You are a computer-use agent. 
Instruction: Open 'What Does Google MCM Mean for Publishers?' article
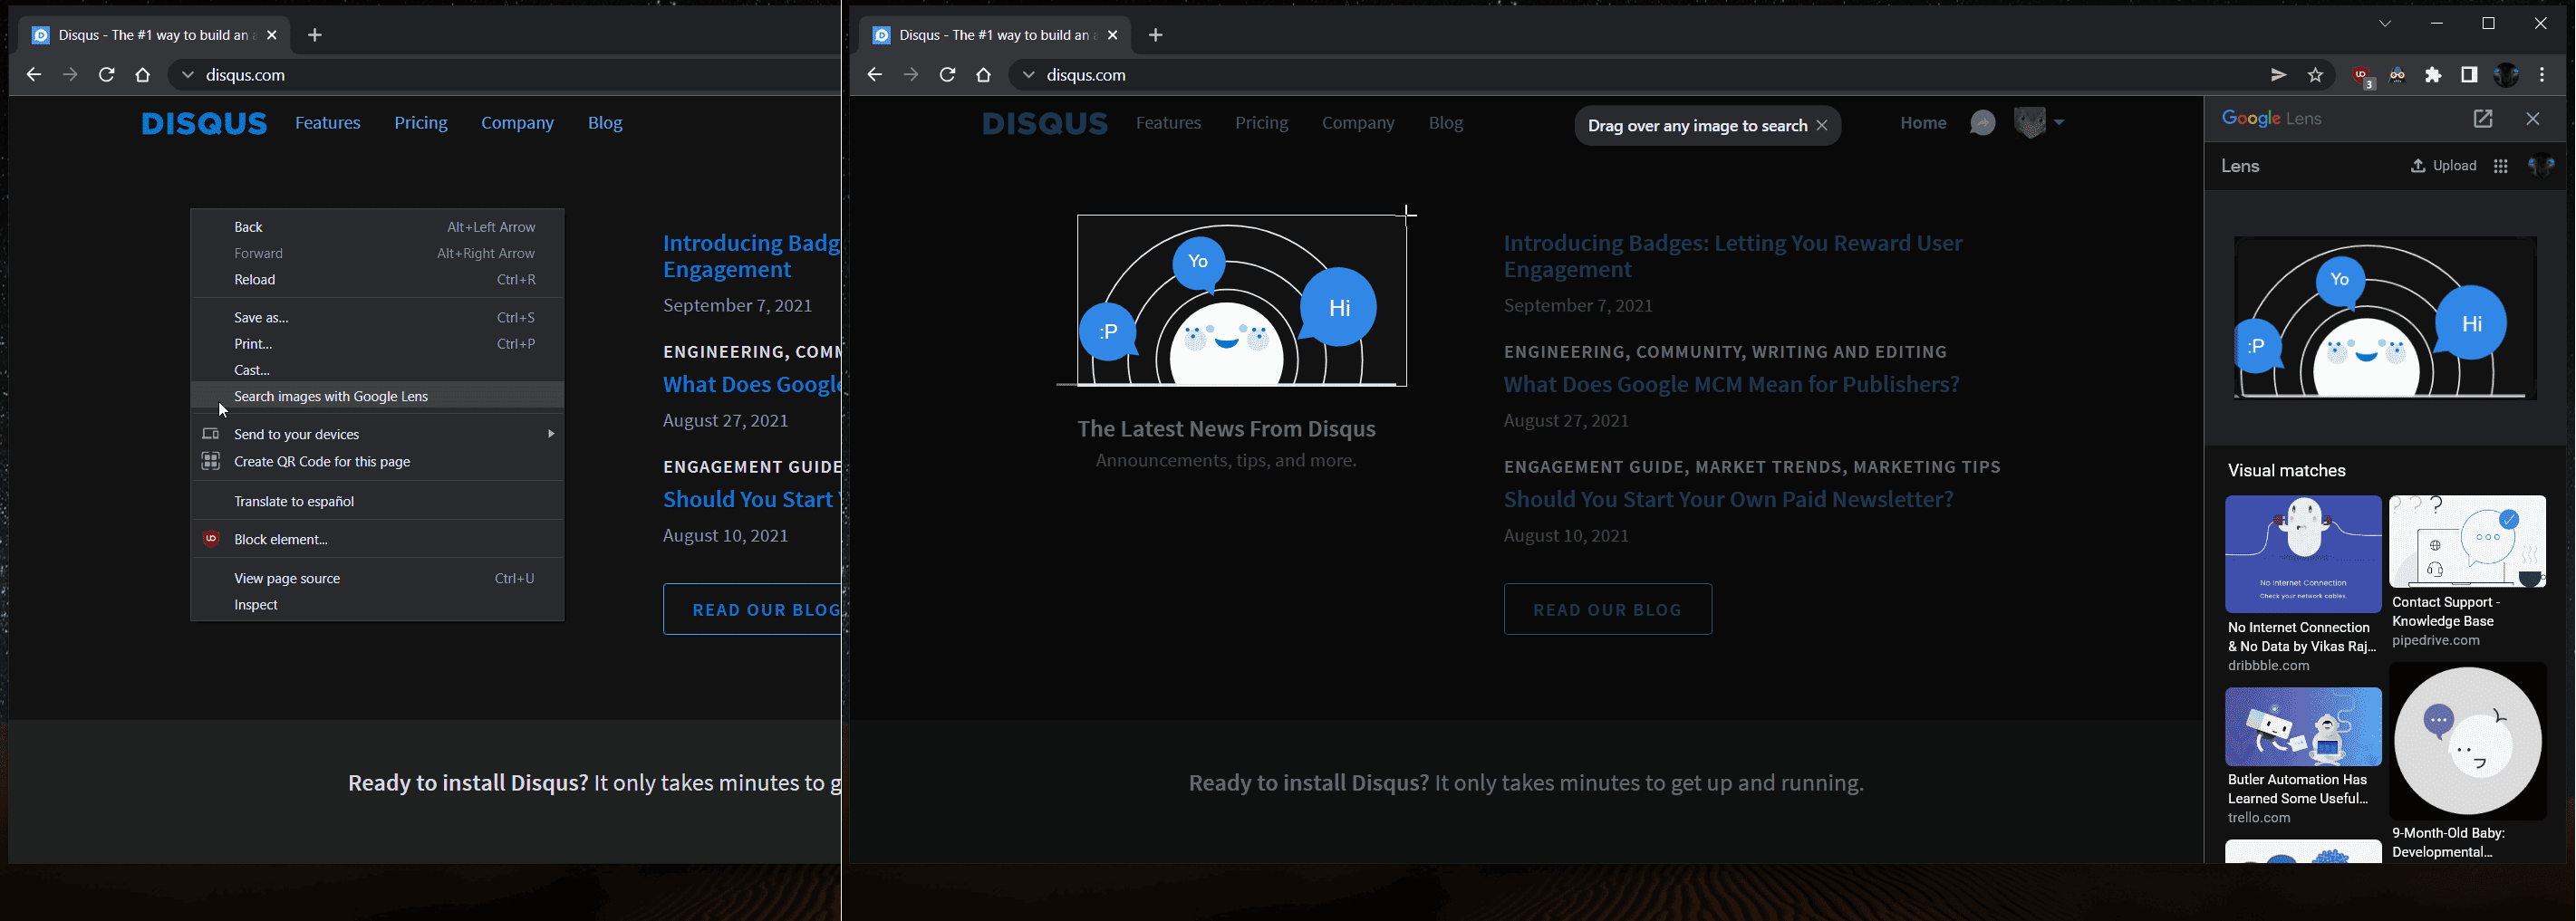(x=1732, y=384)
